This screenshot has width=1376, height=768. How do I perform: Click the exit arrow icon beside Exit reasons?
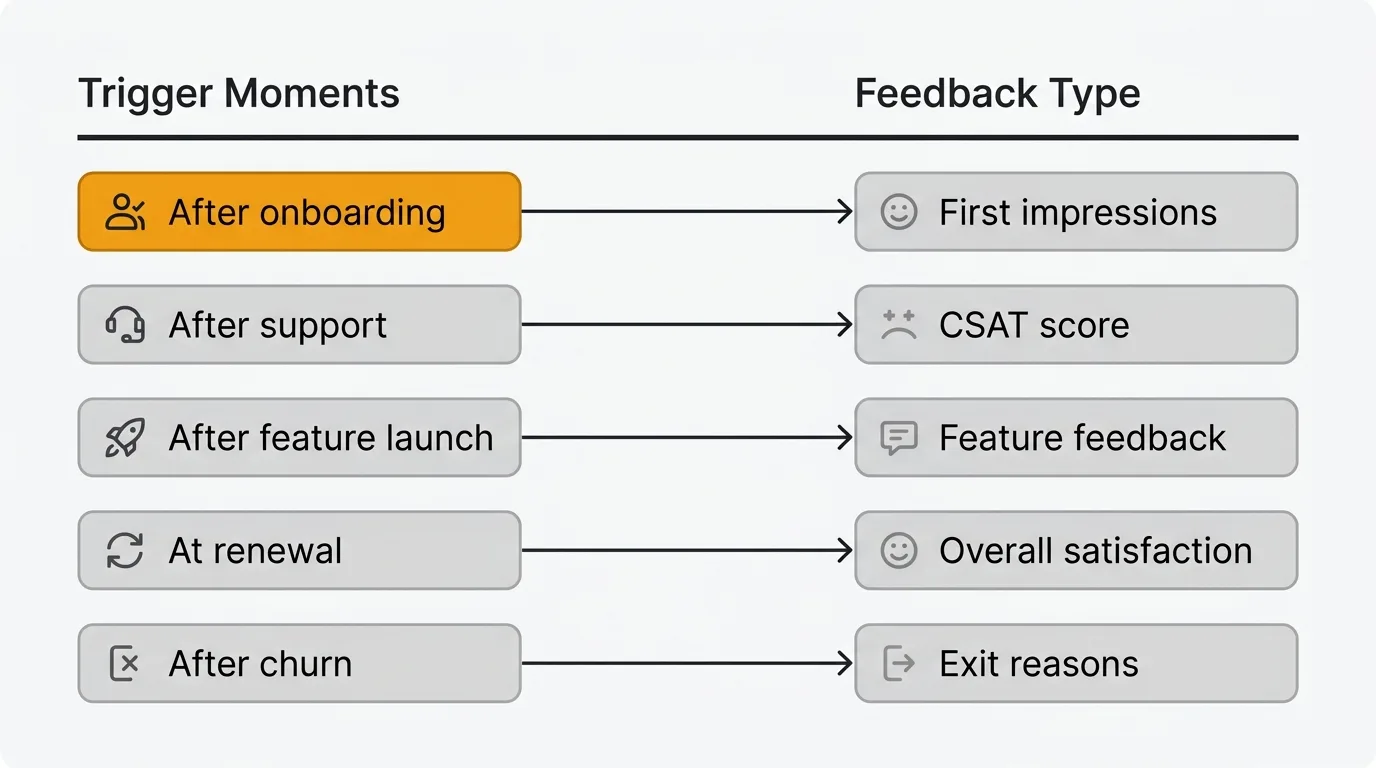[x=898, y=664]
